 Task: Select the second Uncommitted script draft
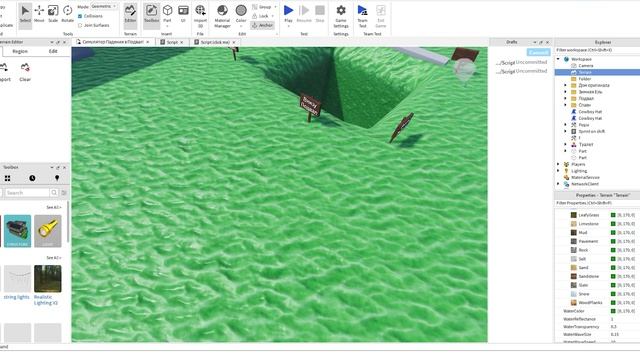click(x=521, y=71)
